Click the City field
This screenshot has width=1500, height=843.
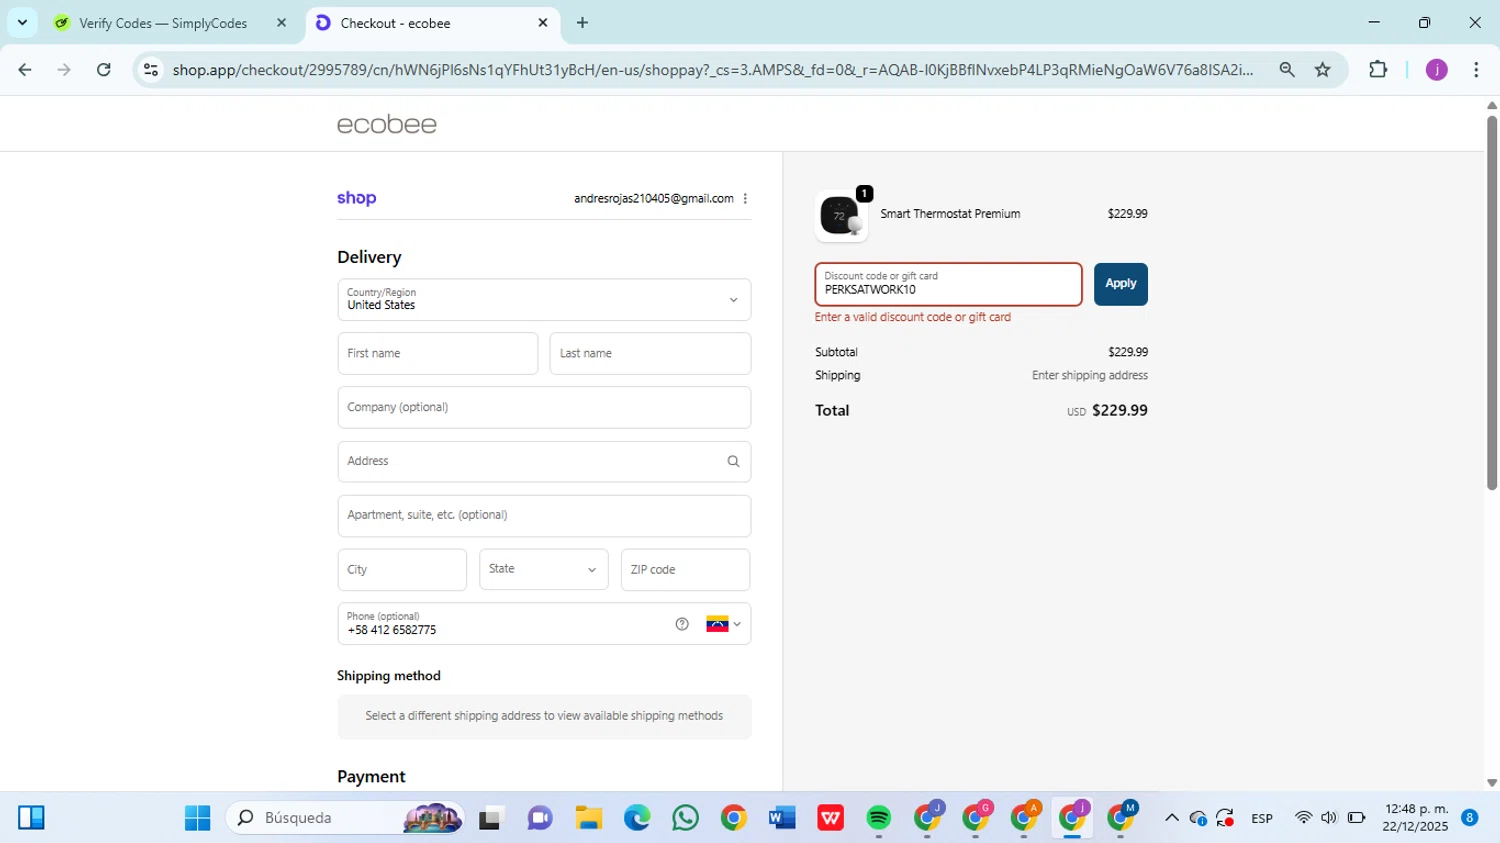pyautogui.click(x=402, y=569)
